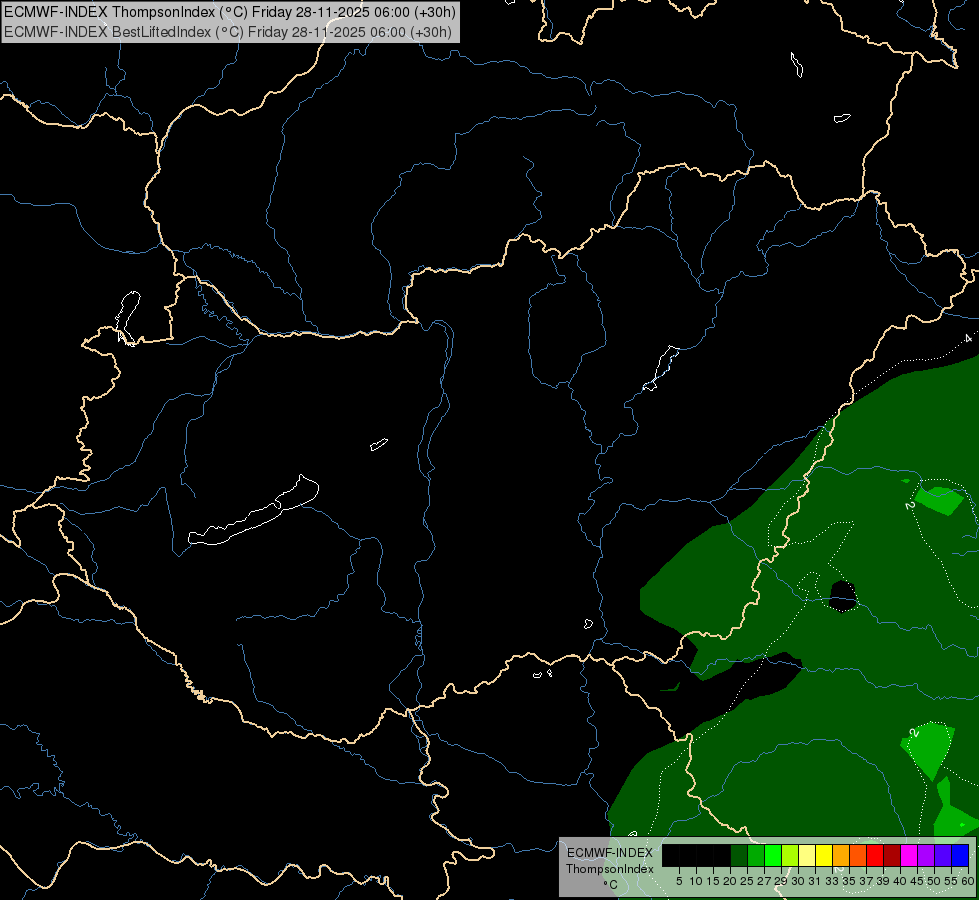Click the legend value '20'

click(731, 881)
